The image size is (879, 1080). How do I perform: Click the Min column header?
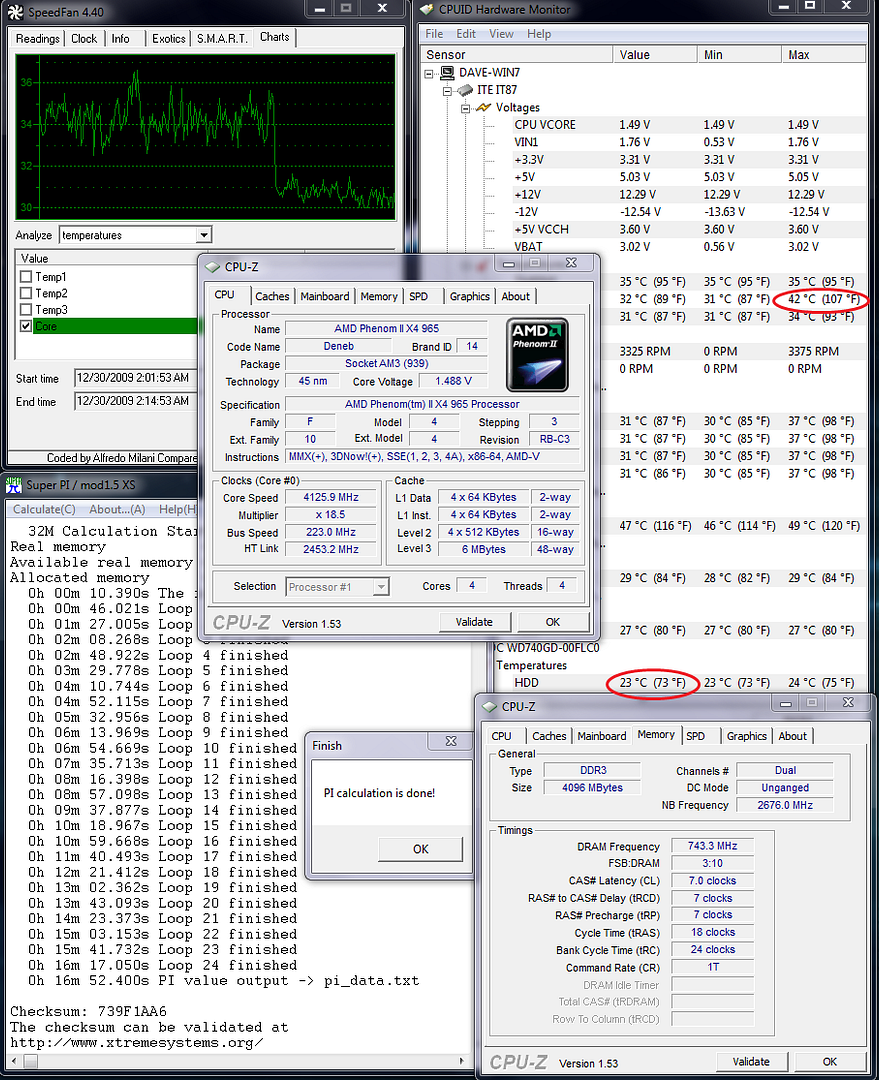(x=740, y=55)
